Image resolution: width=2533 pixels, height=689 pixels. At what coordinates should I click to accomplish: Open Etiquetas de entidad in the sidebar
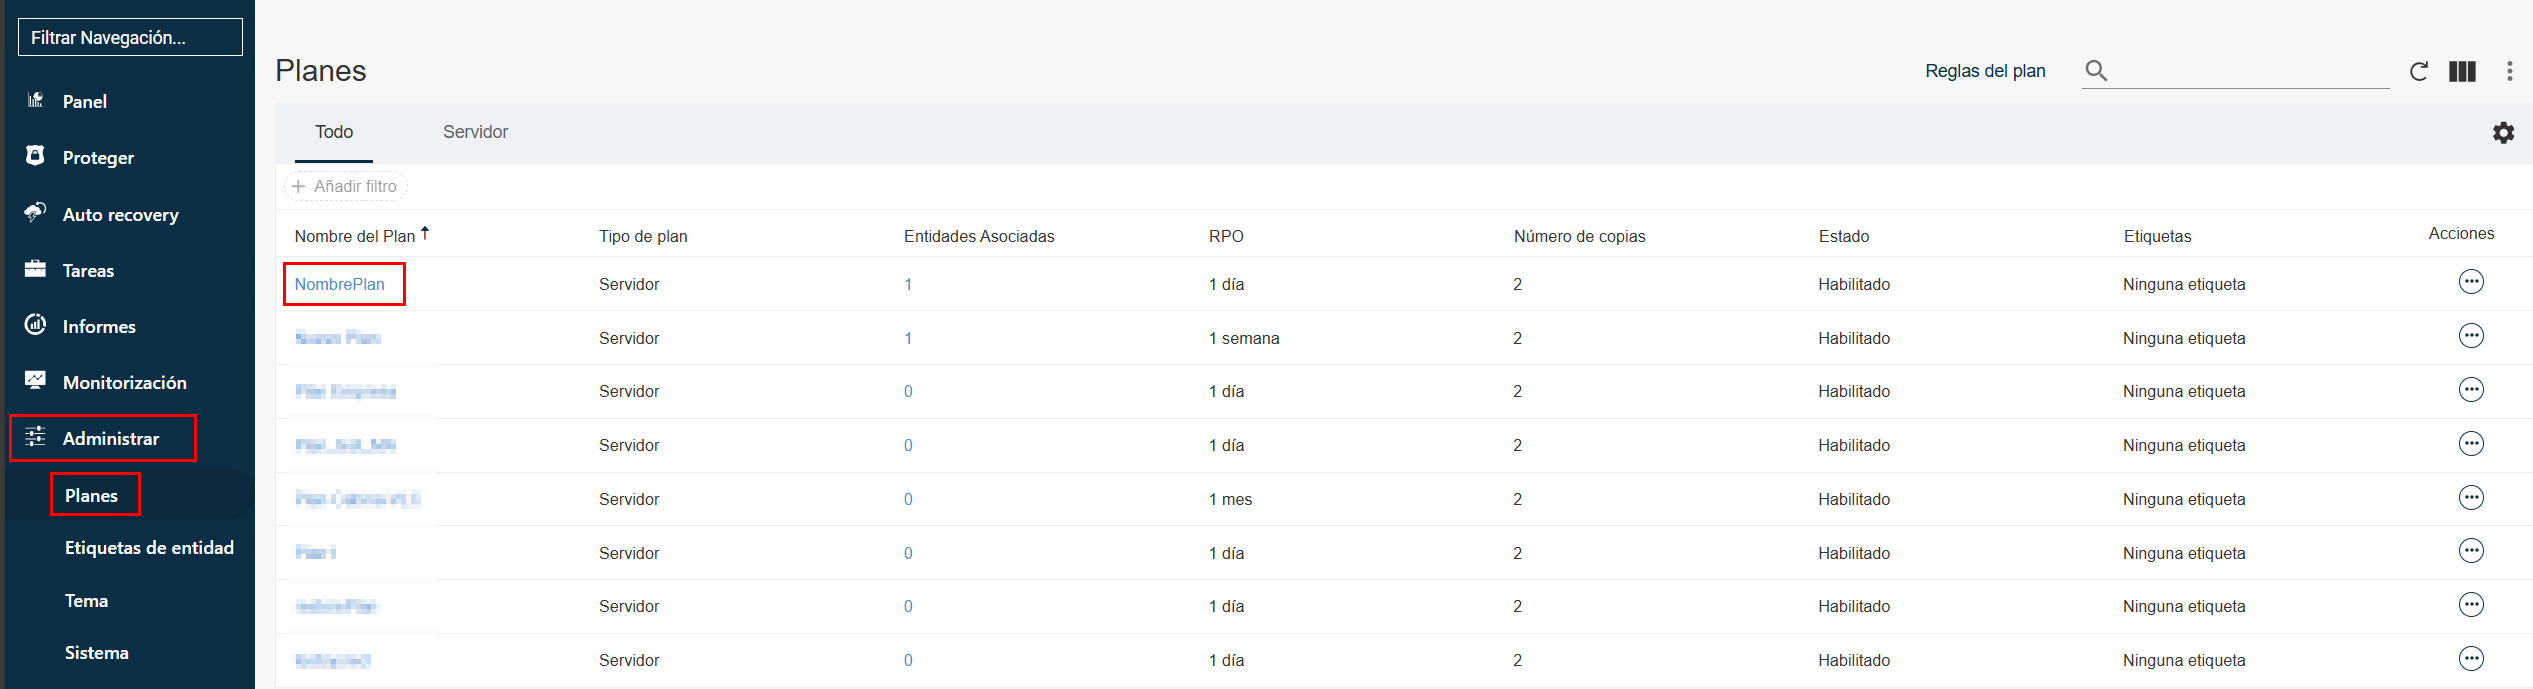(149, 548)
